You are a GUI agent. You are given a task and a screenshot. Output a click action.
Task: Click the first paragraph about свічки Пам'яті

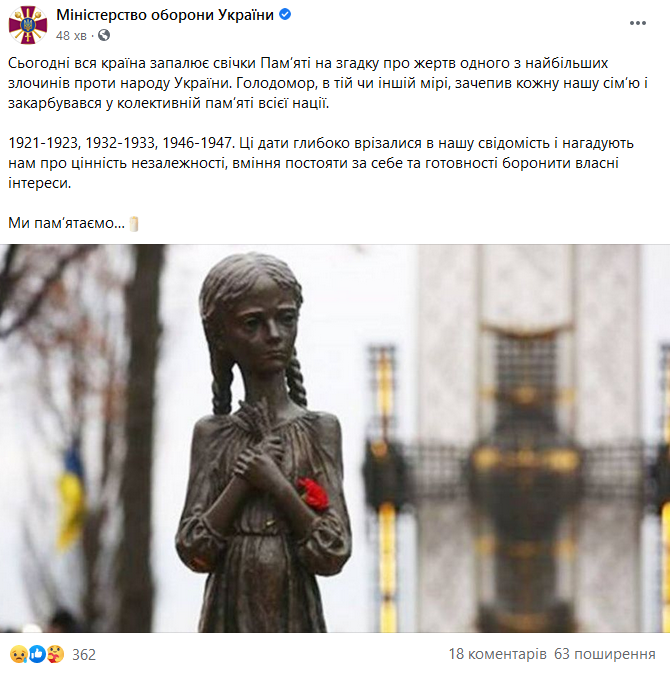pos(328,83)
